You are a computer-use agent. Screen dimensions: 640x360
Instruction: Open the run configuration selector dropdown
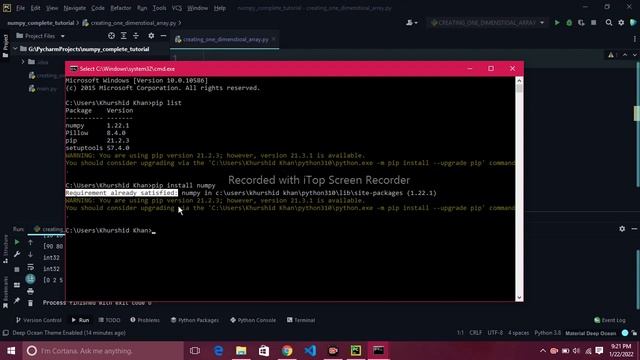point(487,23)
